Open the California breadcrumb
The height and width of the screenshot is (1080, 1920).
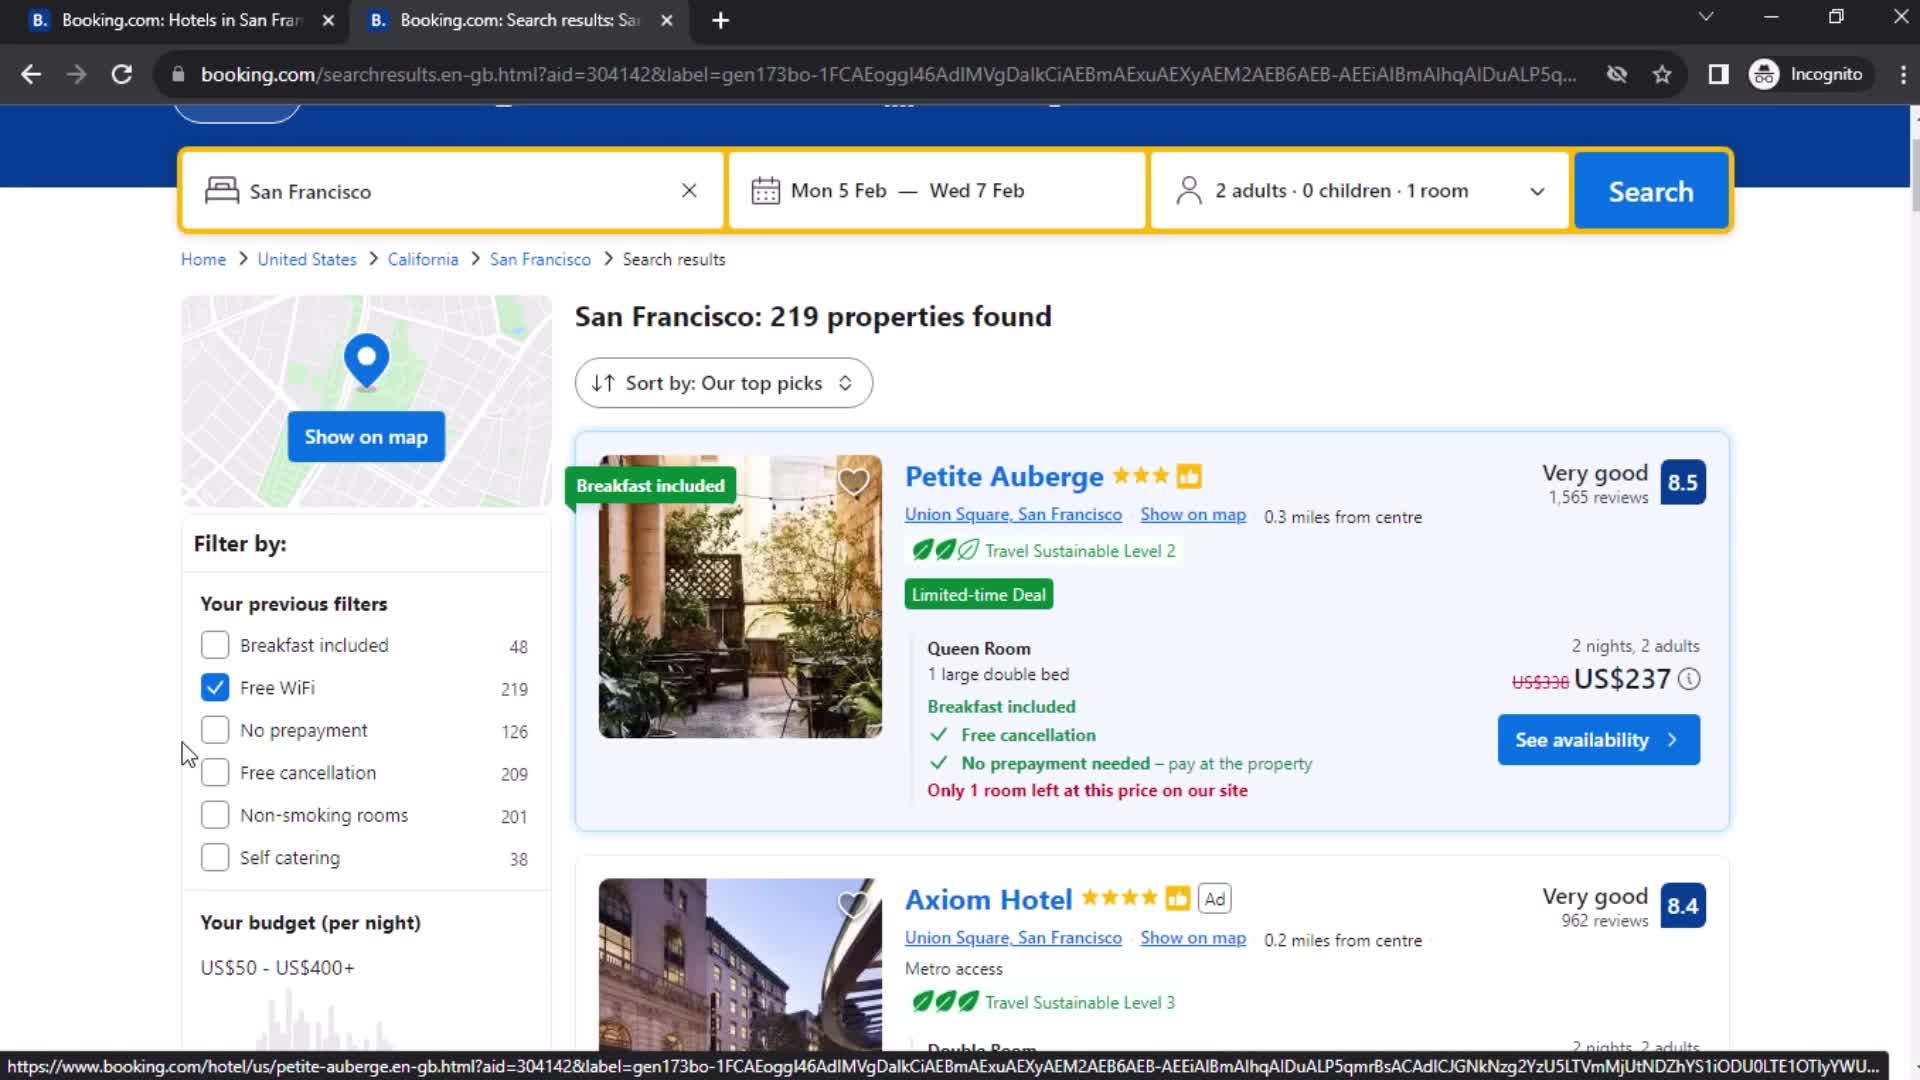(x=423, y=259)
